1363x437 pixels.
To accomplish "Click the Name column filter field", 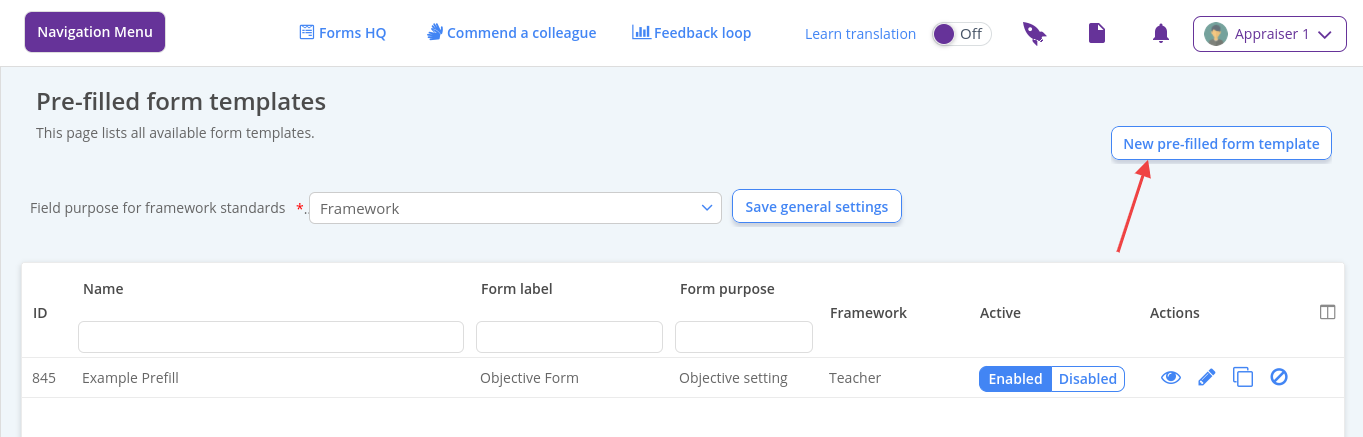I will 271,337.
